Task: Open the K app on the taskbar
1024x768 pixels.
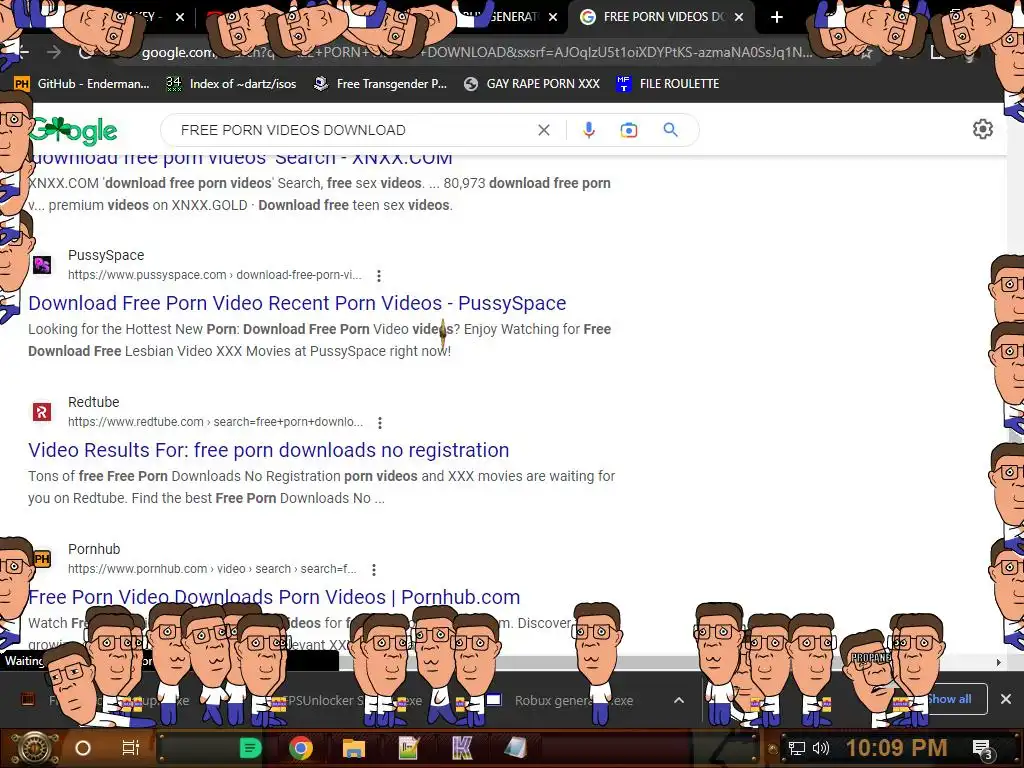Action: [x=462, y=748]
